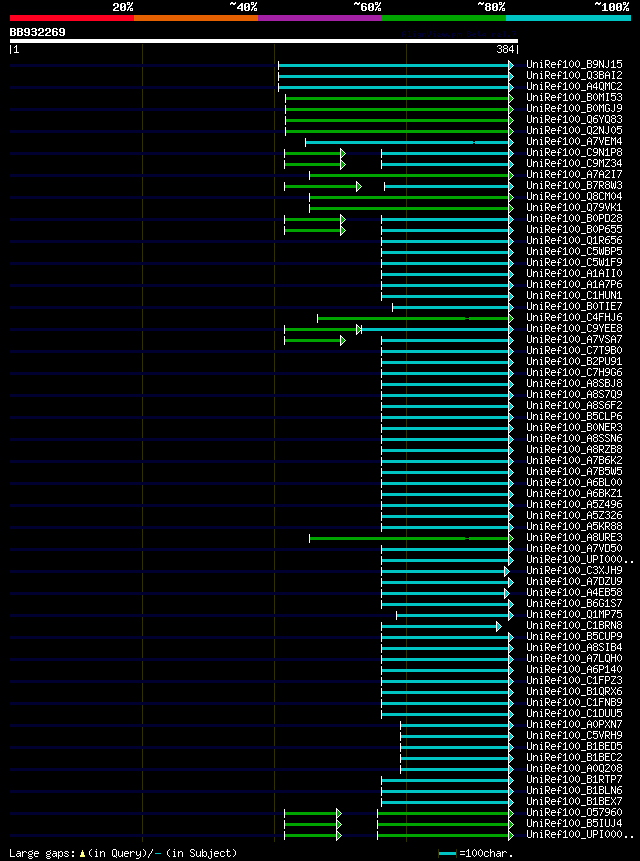Open hit UniRef100_B1RTP7

[574, 779]
